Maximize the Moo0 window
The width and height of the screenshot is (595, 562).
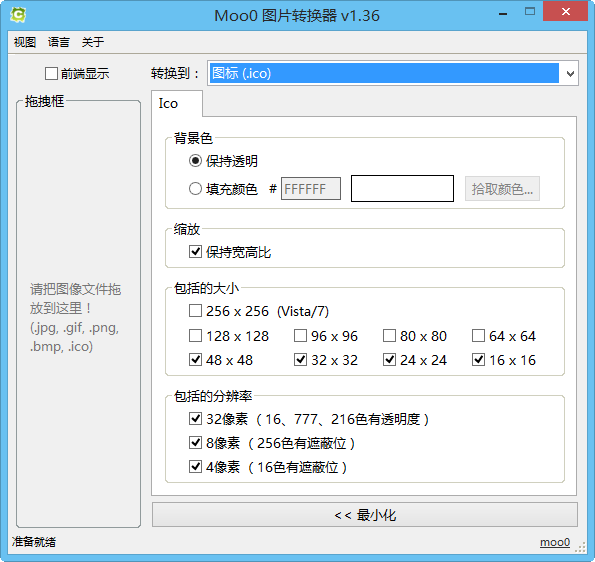click(x=530, y=11)
